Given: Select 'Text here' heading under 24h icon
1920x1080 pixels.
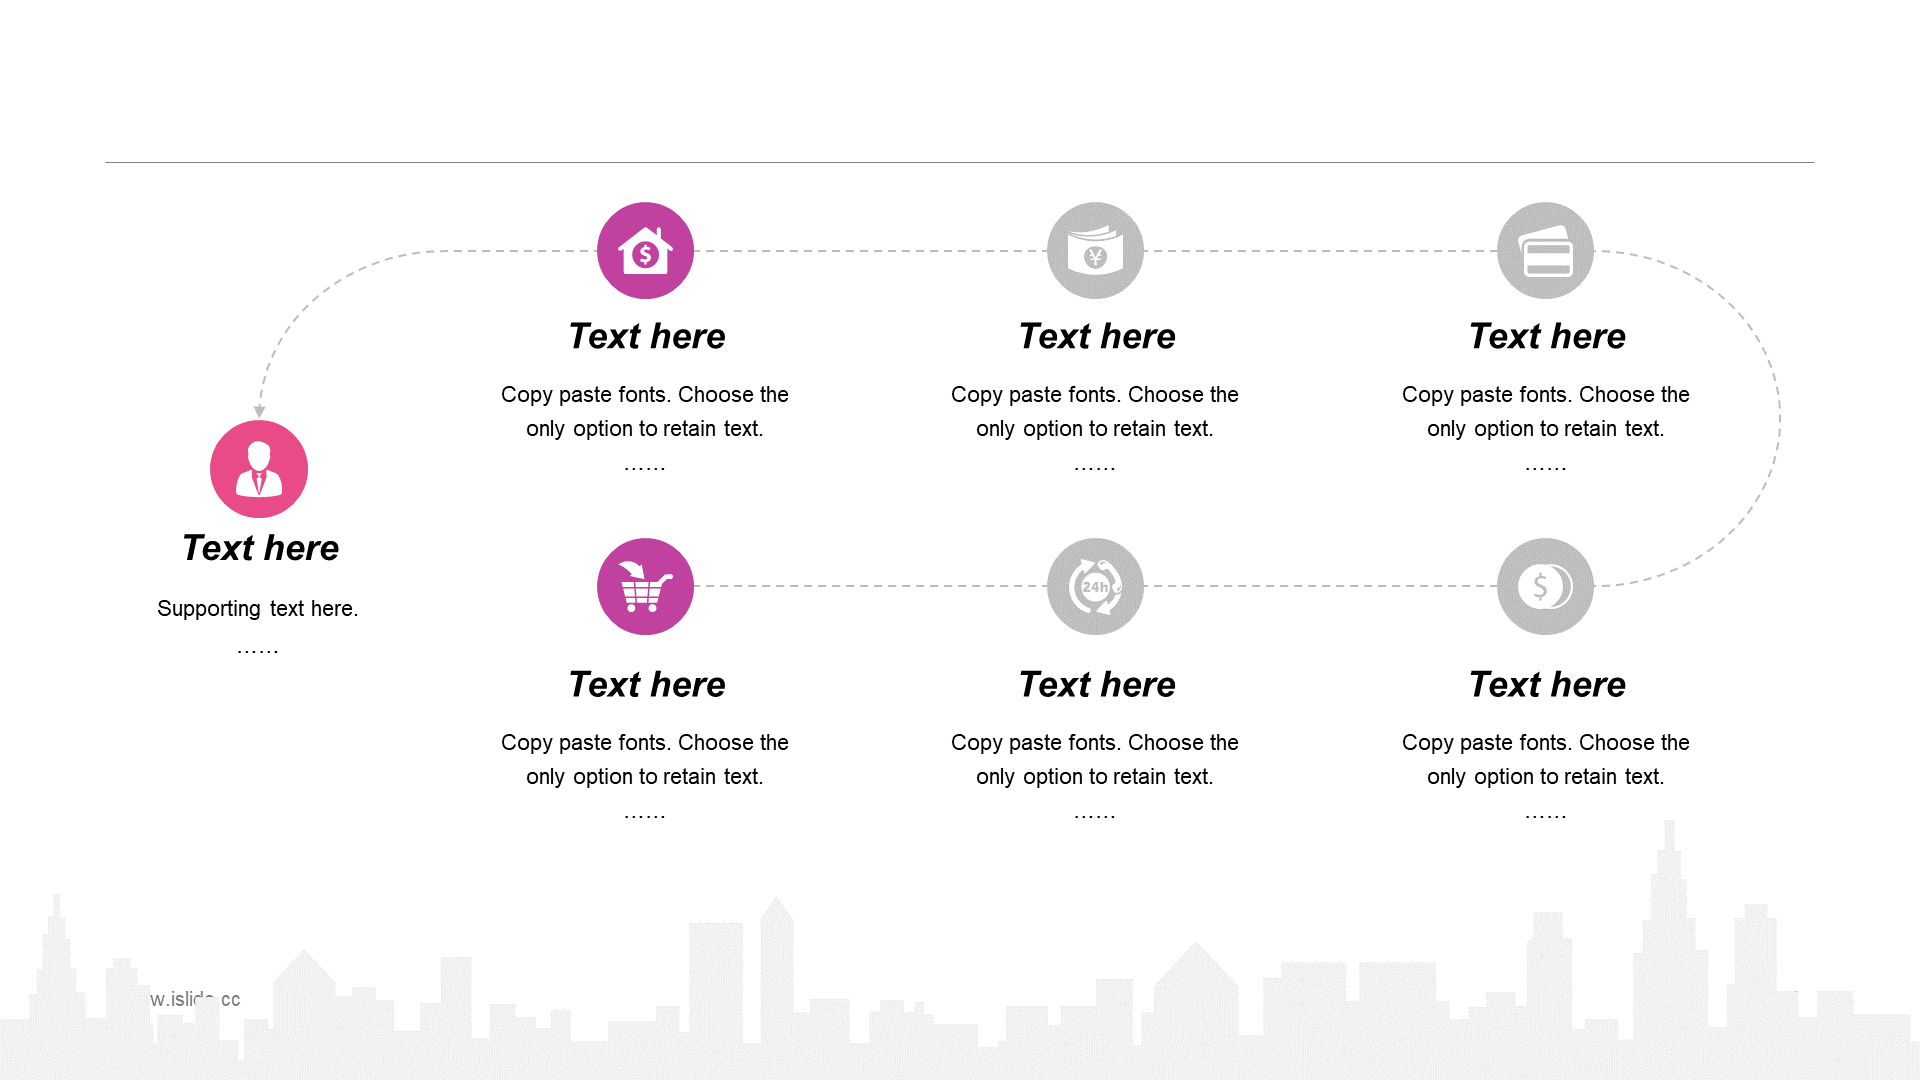Looking at the screenshot, I should click(x=1097, y=684).
